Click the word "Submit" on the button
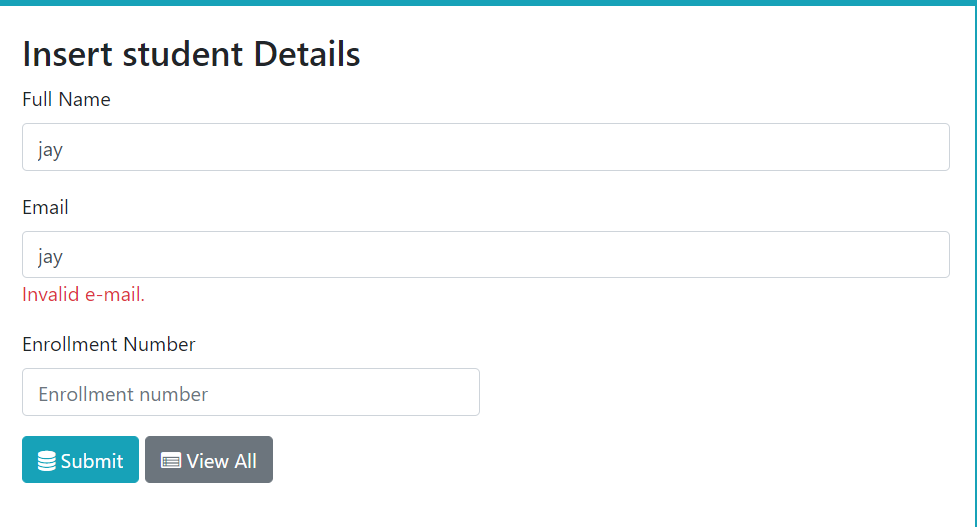Image resolution: width=977 pixels, height=527 pixels. [x=92, y=461]
